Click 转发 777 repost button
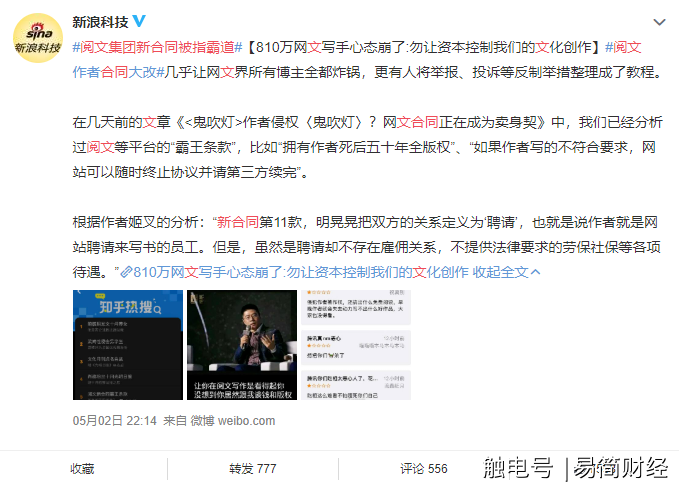The width and height of the screenshot is (679, 489). (x=252, y=469)
